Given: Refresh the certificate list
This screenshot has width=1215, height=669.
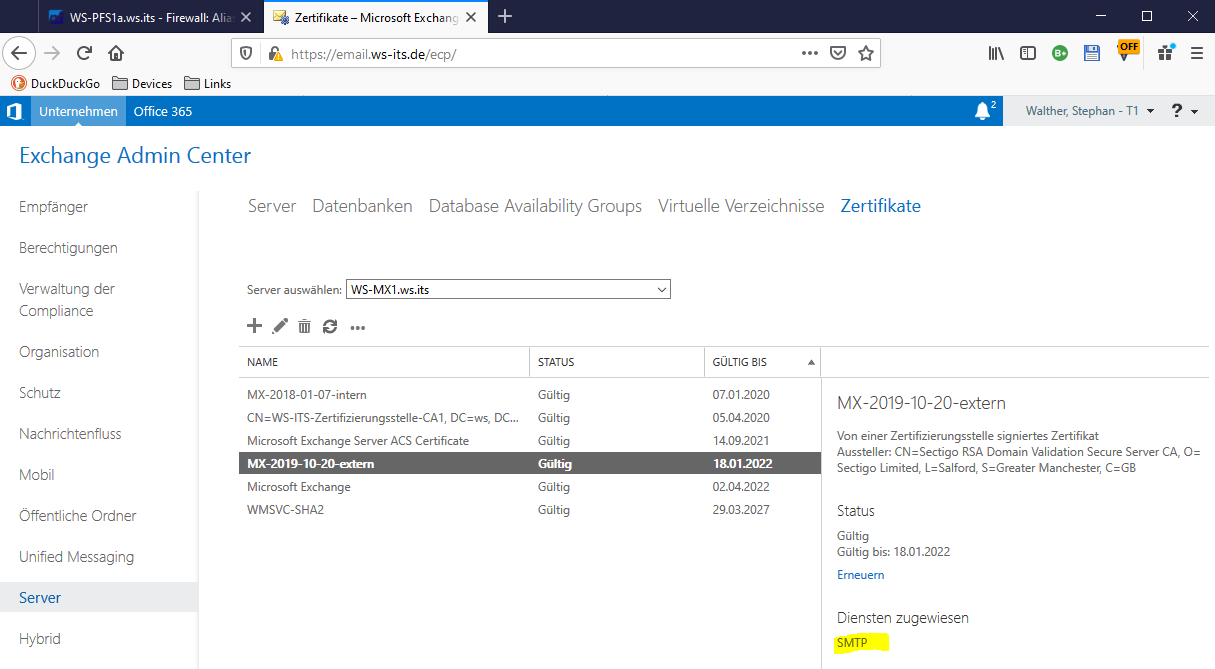Looking at the screenshot, I should 330,326.
